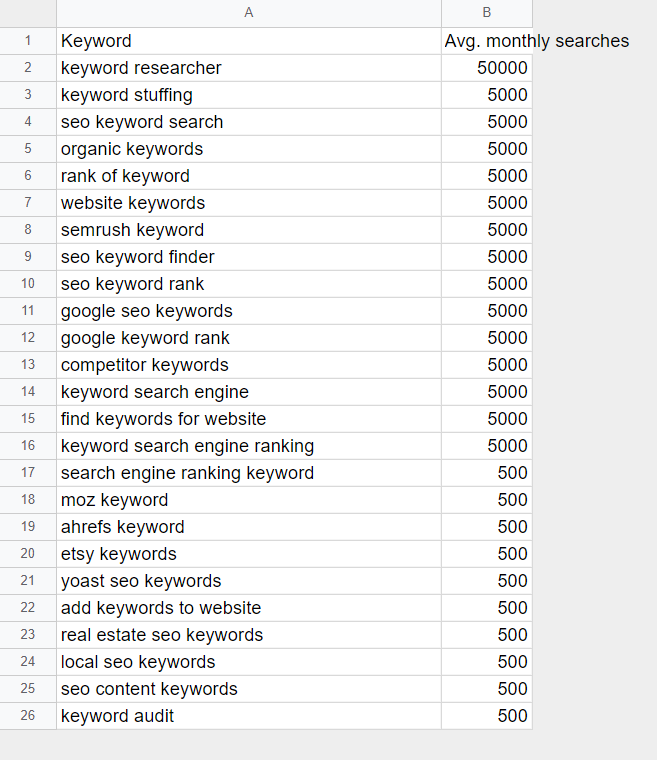Select the 500 value for ahrefs keyword
This screenshot has width=657, height=760.
tap(487, 527)
